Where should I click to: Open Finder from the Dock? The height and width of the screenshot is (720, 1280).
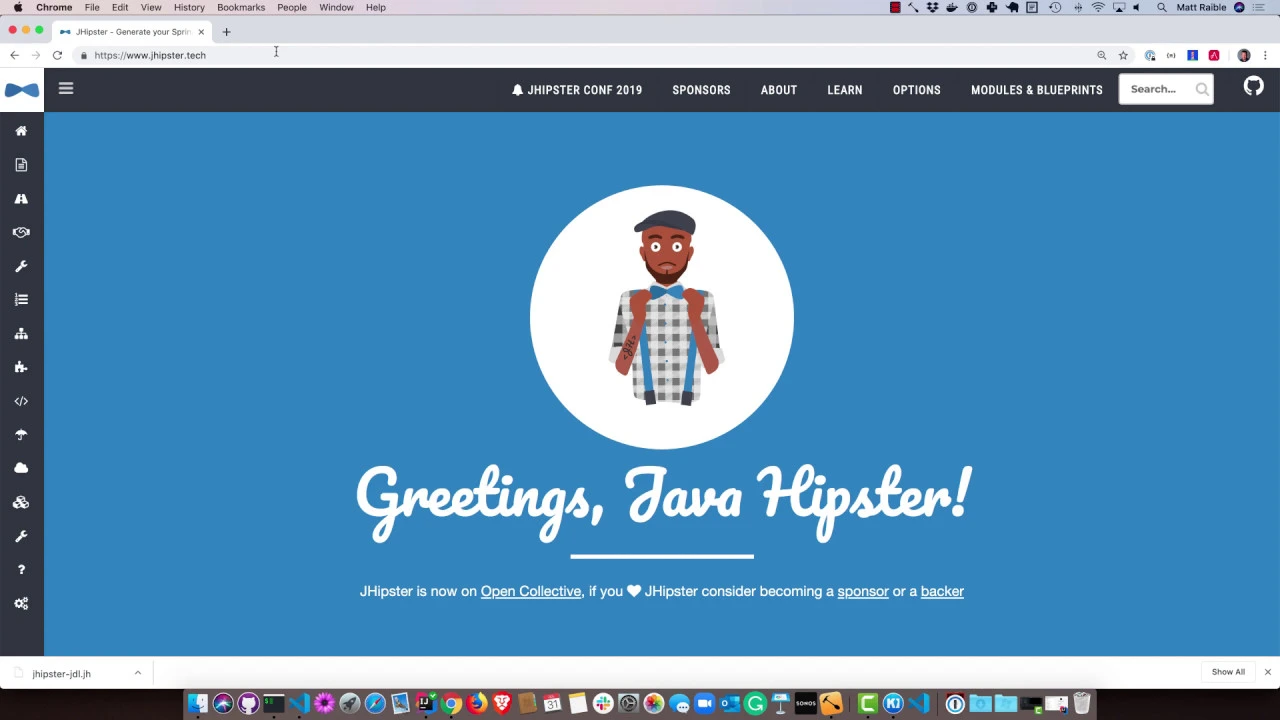196,703
